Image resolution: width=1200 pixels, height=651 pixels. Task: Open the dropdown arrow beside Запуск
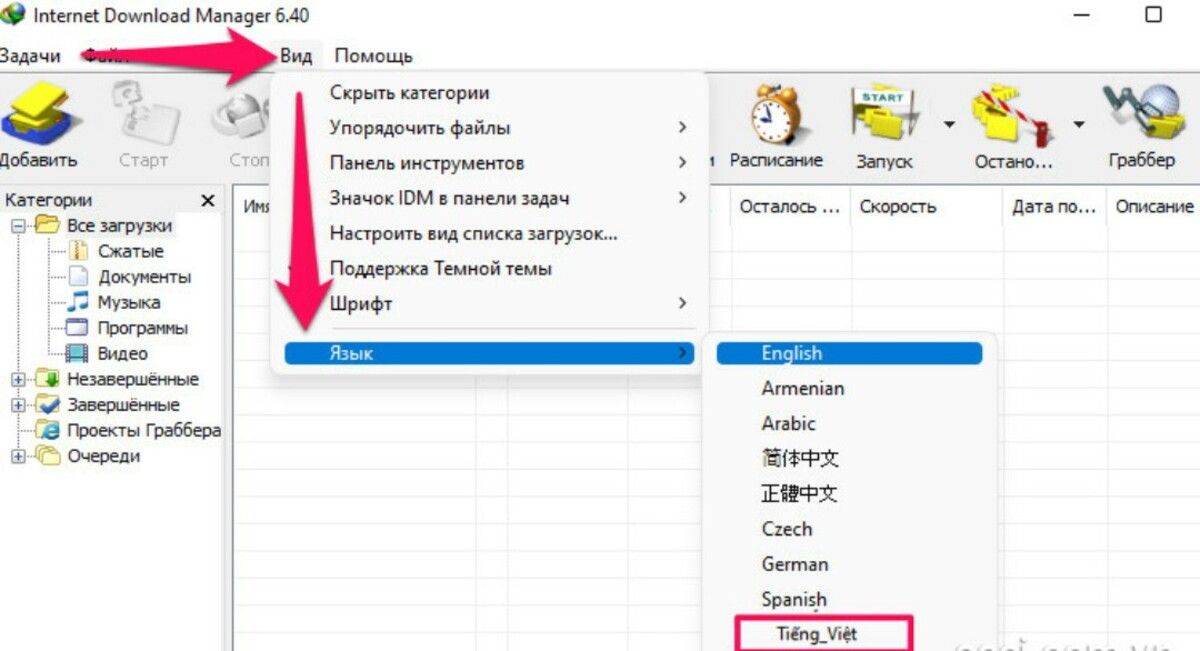tap(948, 124)
